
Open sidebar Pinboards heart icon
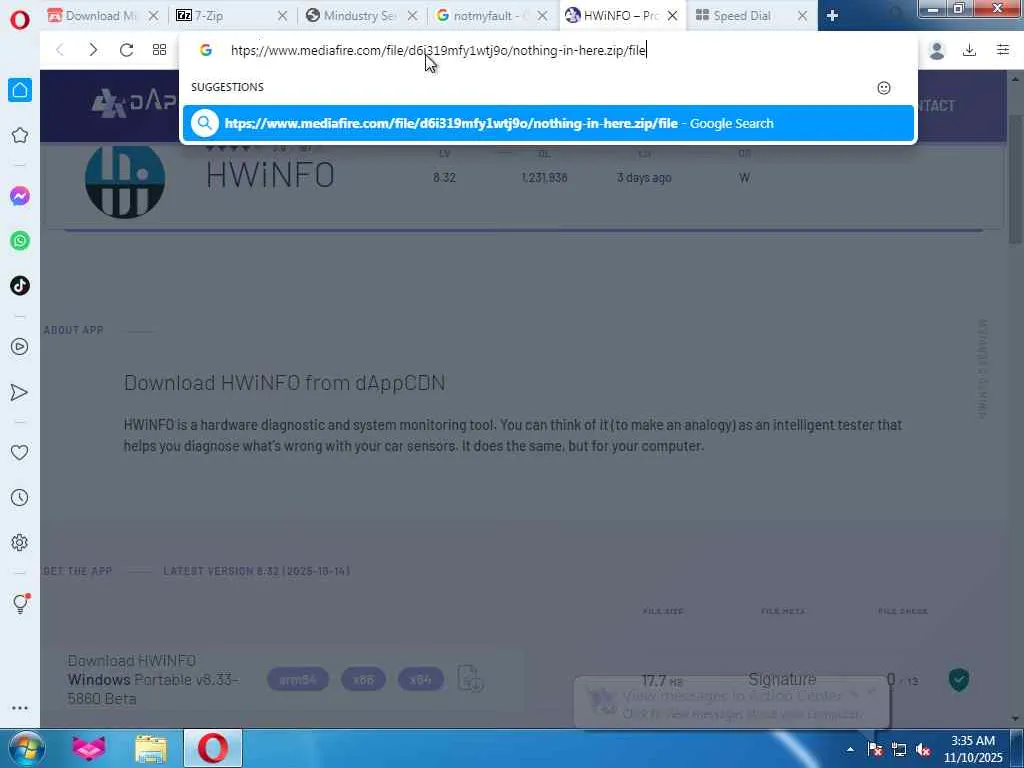(20, 452)
